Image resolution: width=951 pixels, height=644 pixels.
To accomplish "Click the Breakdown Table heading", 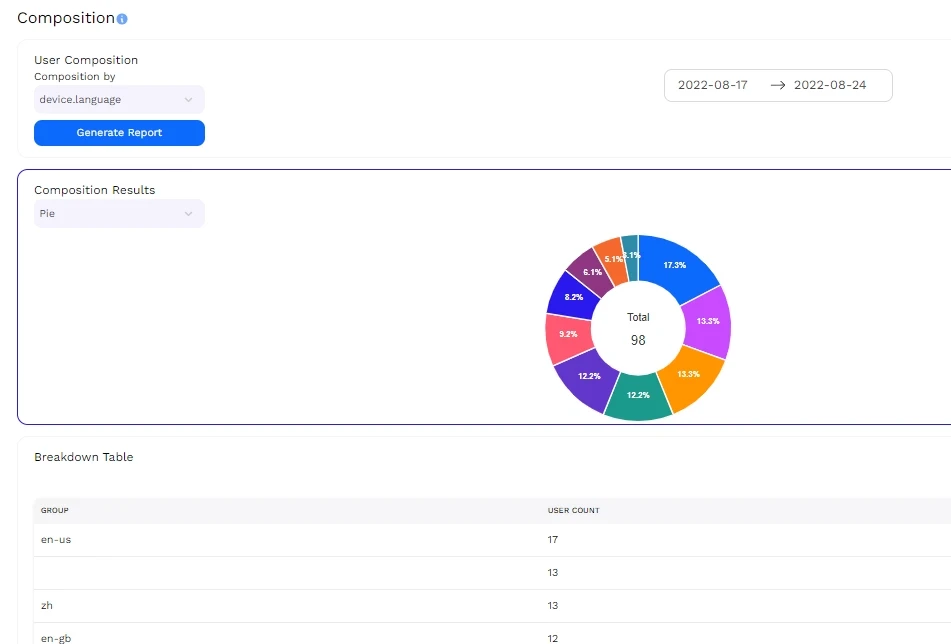I will pos(84,457).
